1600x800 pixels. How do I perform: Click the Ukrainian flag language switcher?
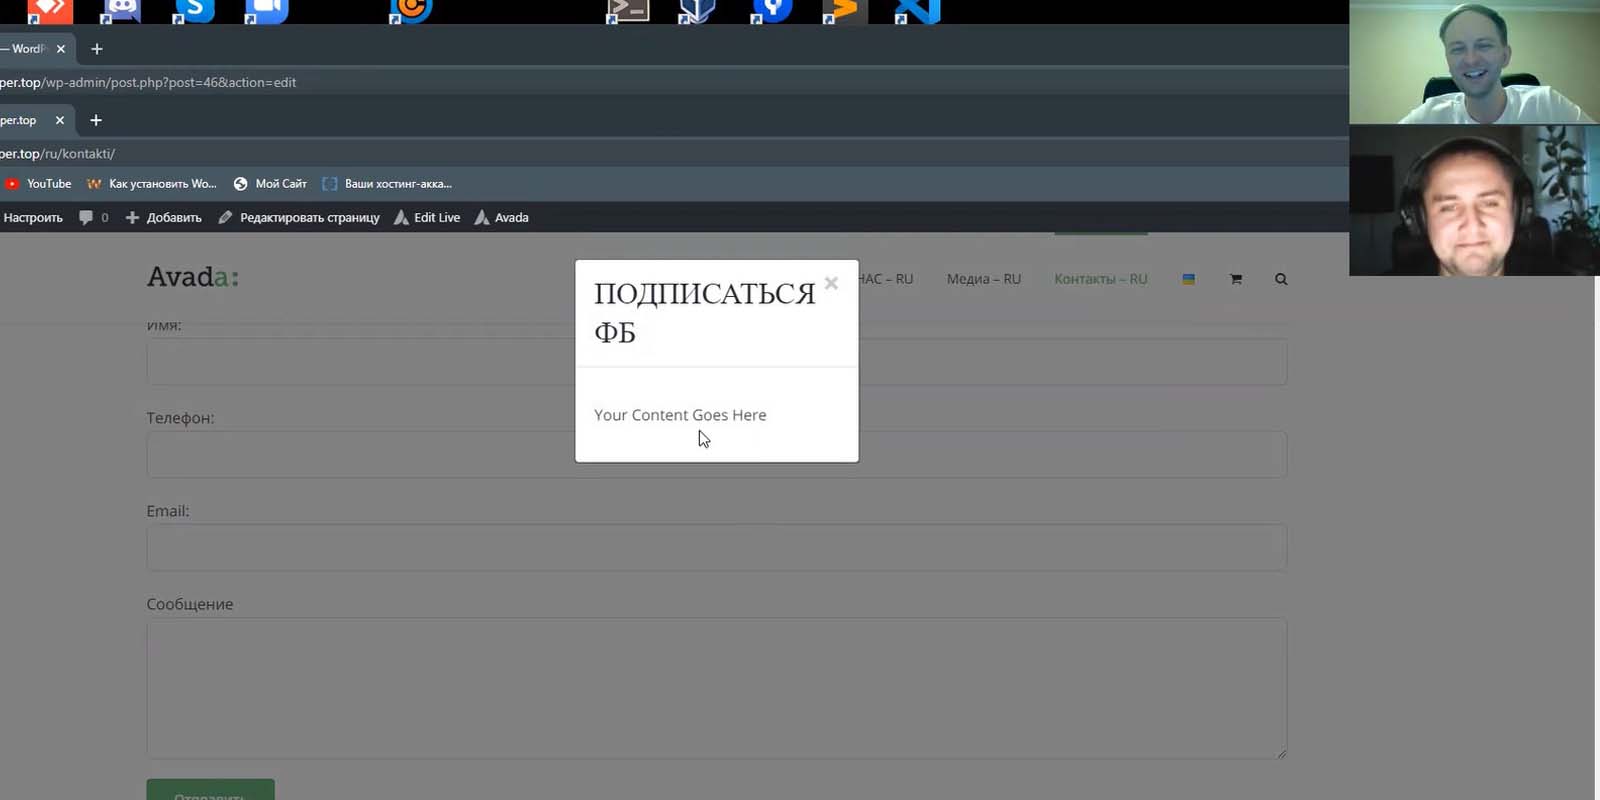coord(1189,279)
